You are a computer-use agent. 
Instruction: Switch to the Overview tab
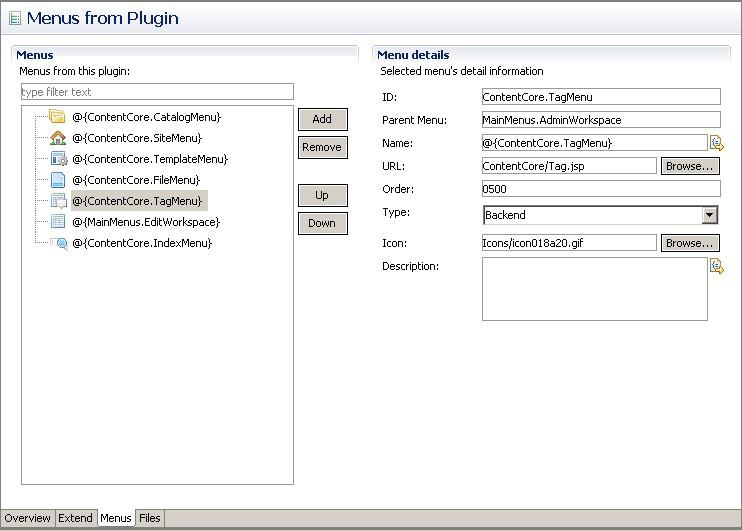coord(27,518)
